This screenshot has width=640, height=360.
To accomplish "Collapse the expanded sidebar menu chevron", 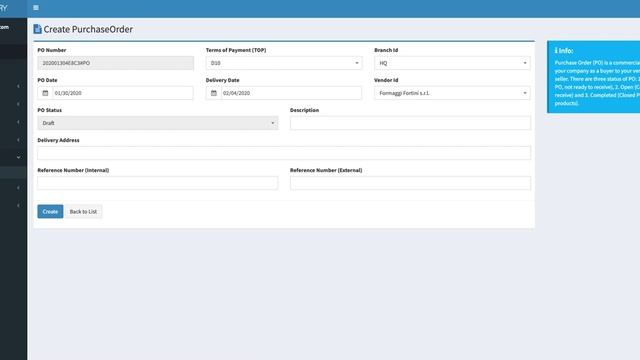I will [x=18, y=157].
